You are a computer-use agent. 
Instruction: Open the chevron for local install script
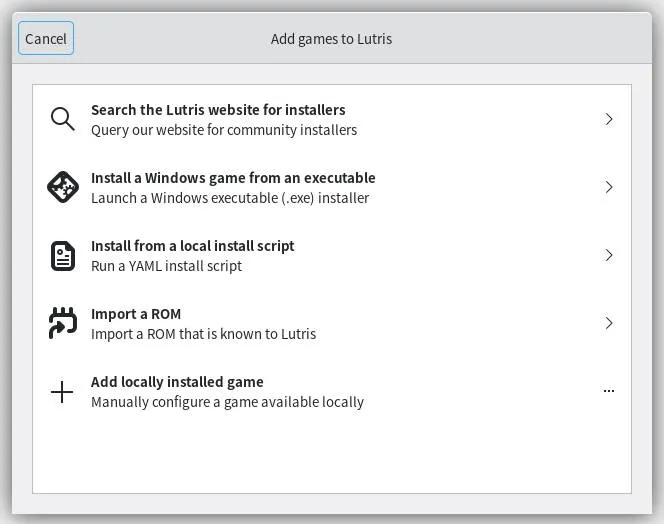608,255
